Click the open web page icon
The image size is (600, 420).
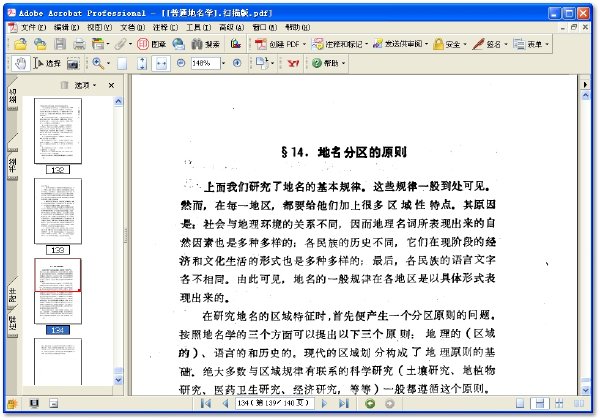point(40,44)
